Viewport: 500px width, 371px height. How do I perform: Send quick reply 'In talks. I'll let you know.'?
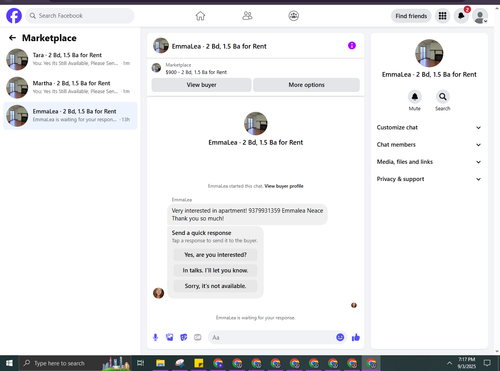pos(215,270)
